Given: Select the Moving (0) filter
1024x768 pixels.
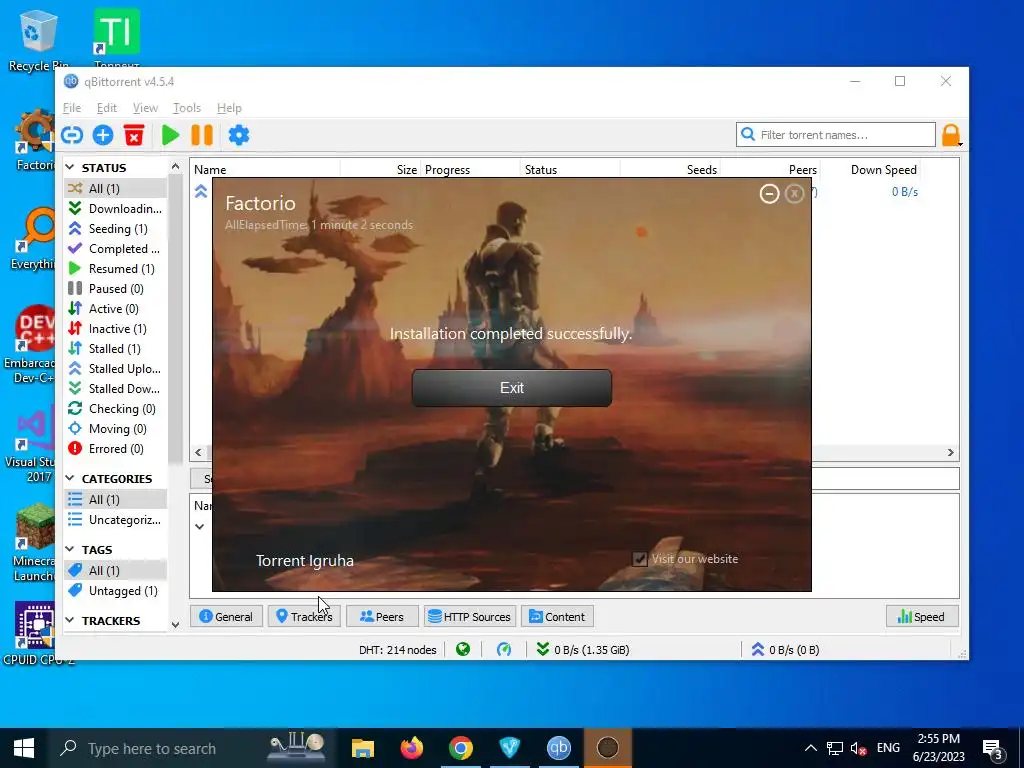Looking at the screenshot, I should (x=116, y=428).
